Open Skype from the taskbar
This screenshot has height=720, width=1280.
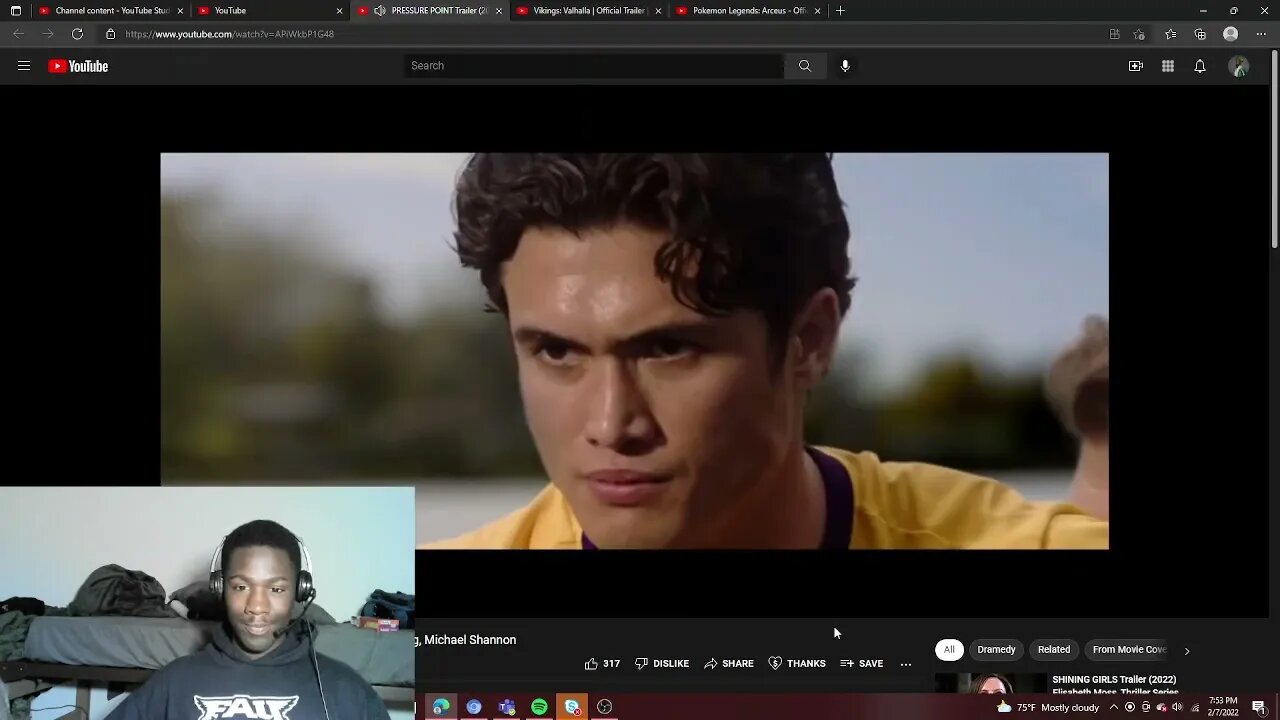coord(573,707)
